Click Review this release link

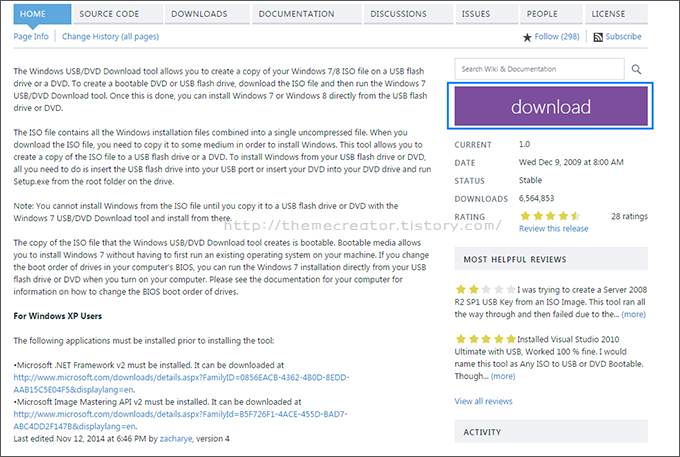[x=553, y=228]
